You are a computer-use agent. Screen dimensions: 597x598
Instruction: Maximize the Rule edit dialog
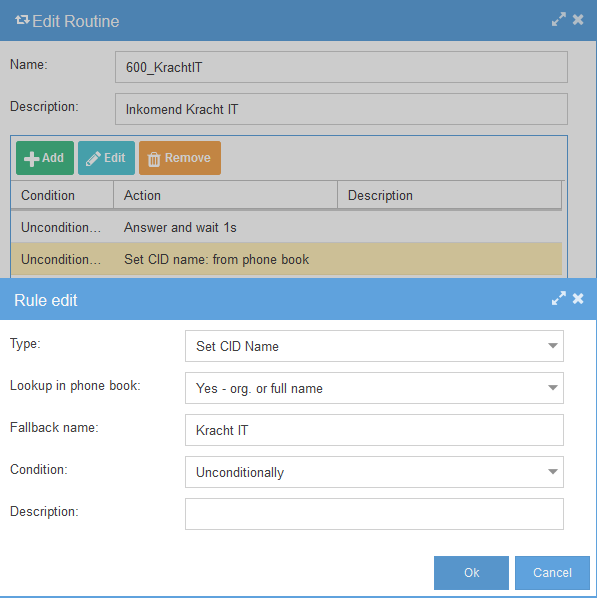pos(558,298)
